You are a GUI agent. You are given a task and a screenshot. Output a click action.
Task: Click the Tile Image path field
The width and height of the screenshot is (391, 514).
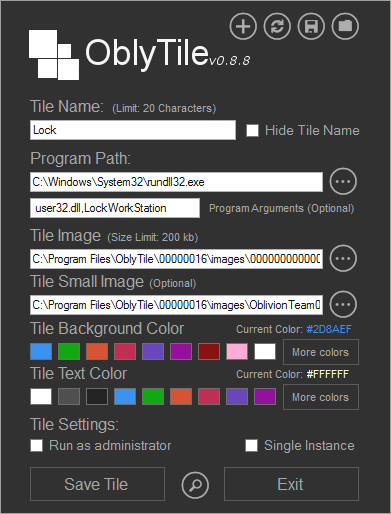coord(176,259)
